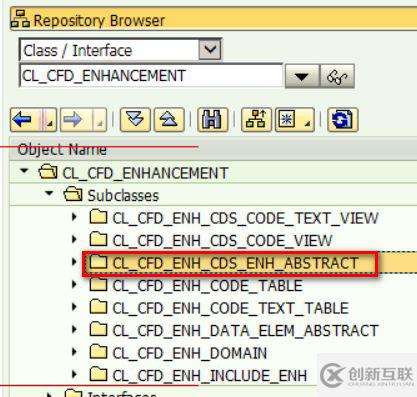Refresh the object list
417x397 pixels.
[343, 120]
